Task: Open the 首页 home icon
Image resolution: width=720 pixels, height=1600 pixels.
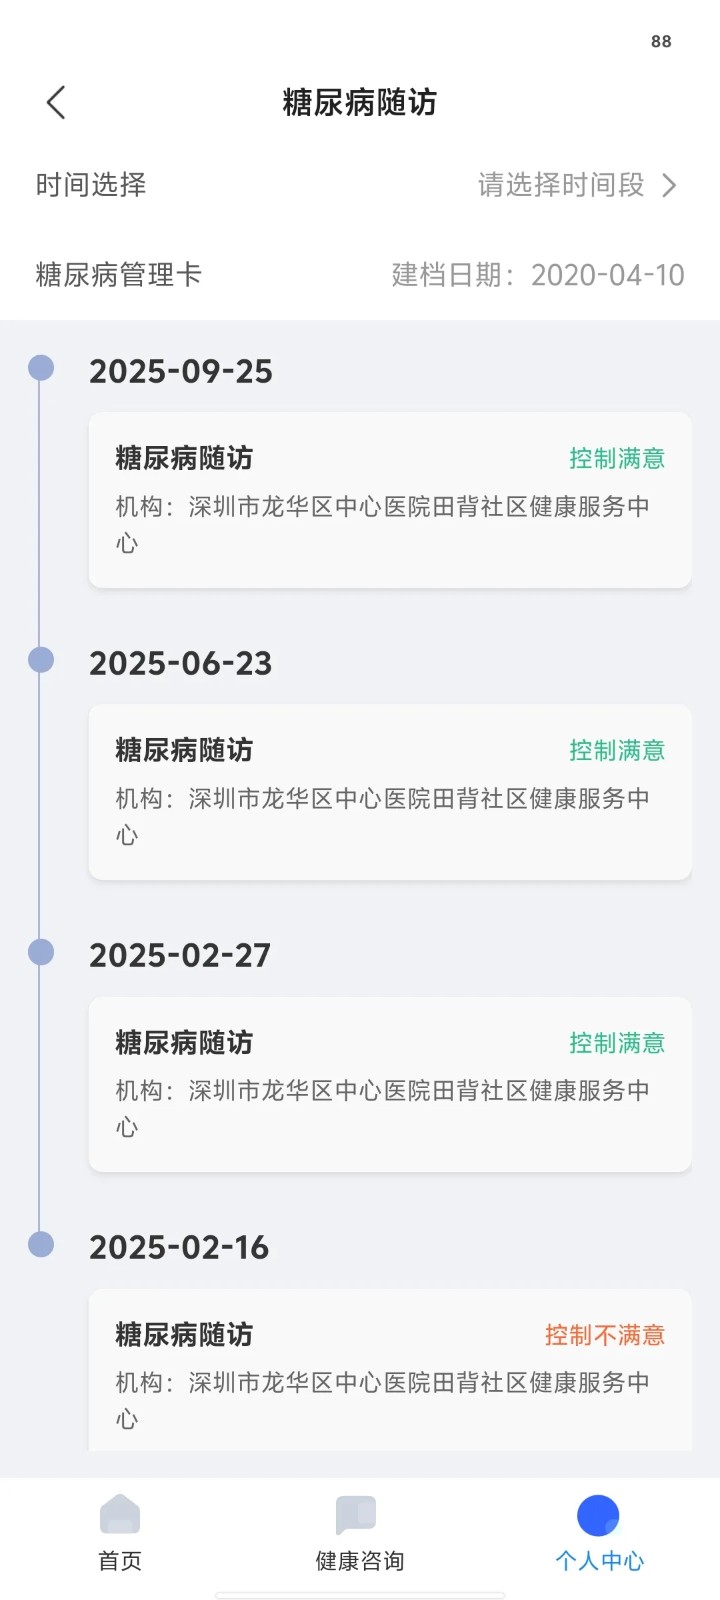Action: pos(120,1514)
